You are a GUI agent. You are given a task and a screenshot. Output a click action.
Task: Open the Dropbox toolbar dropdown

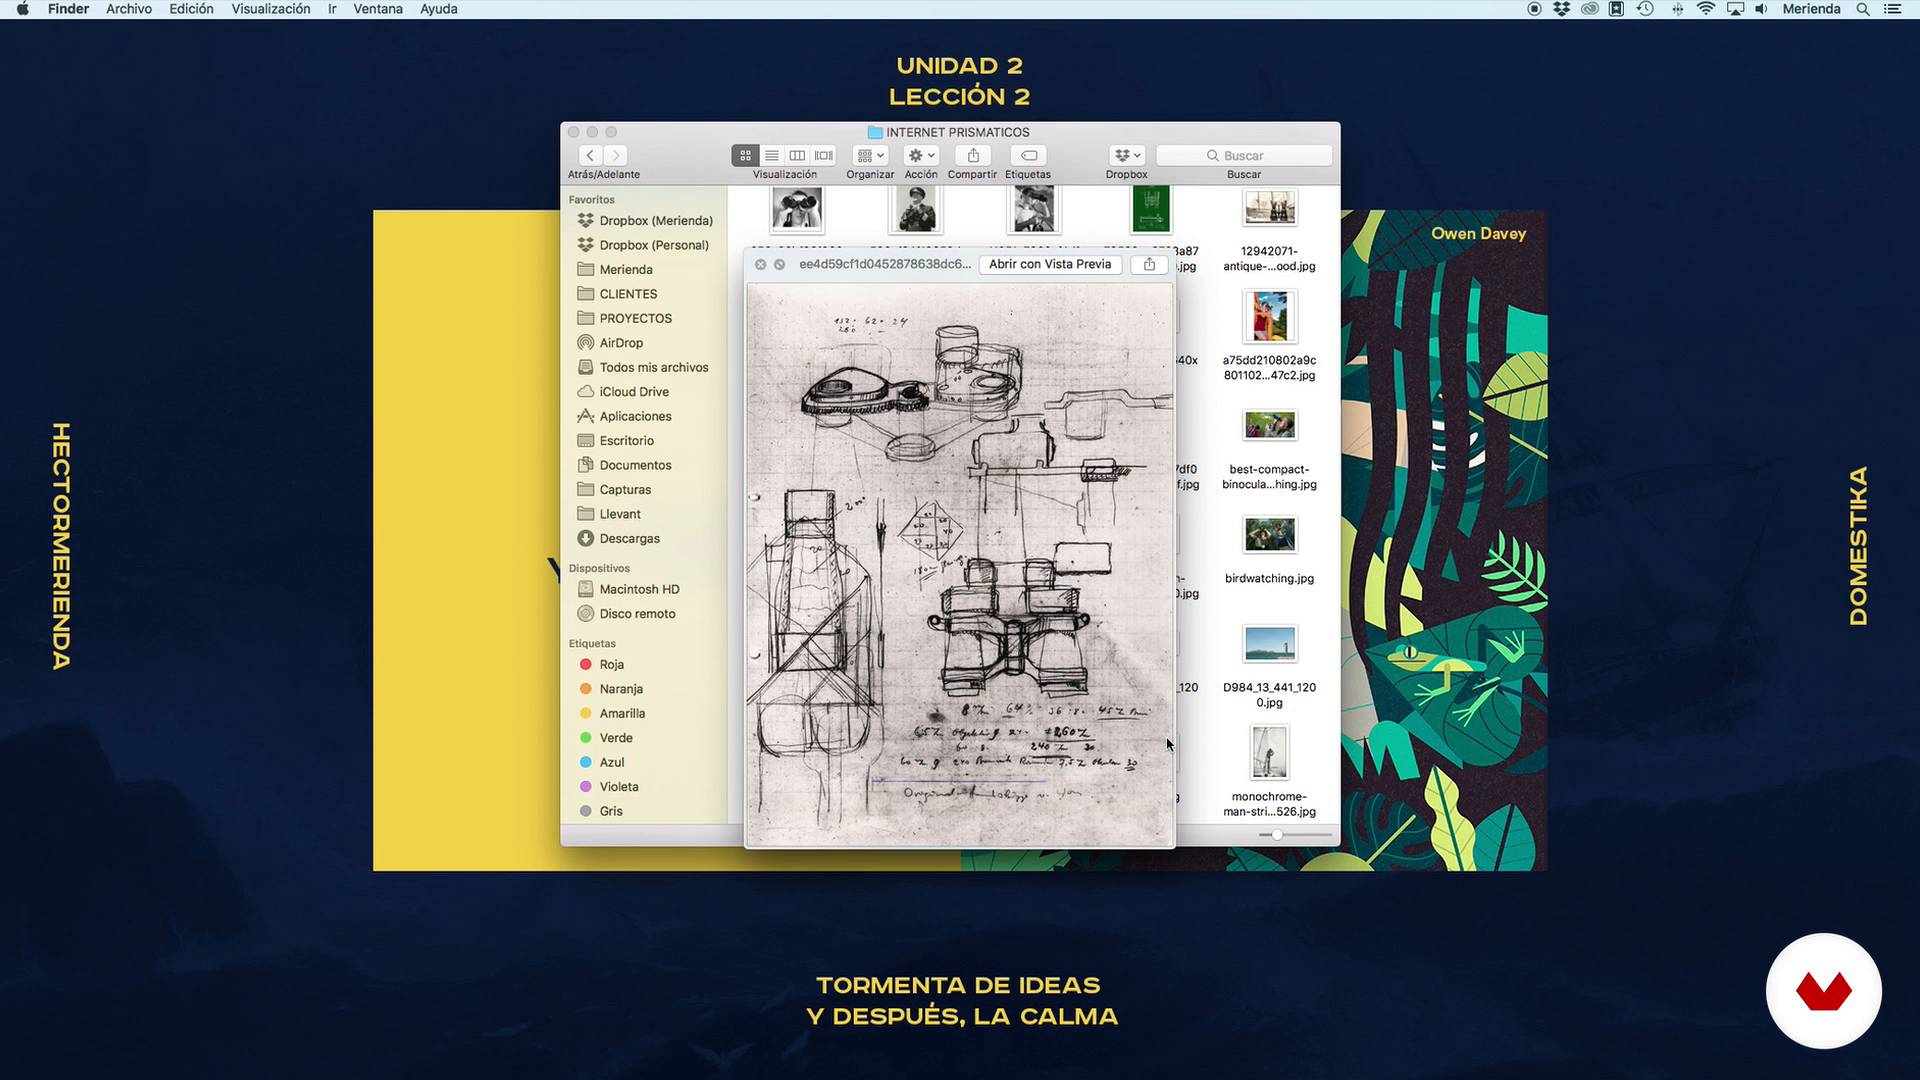[1127, 155]
